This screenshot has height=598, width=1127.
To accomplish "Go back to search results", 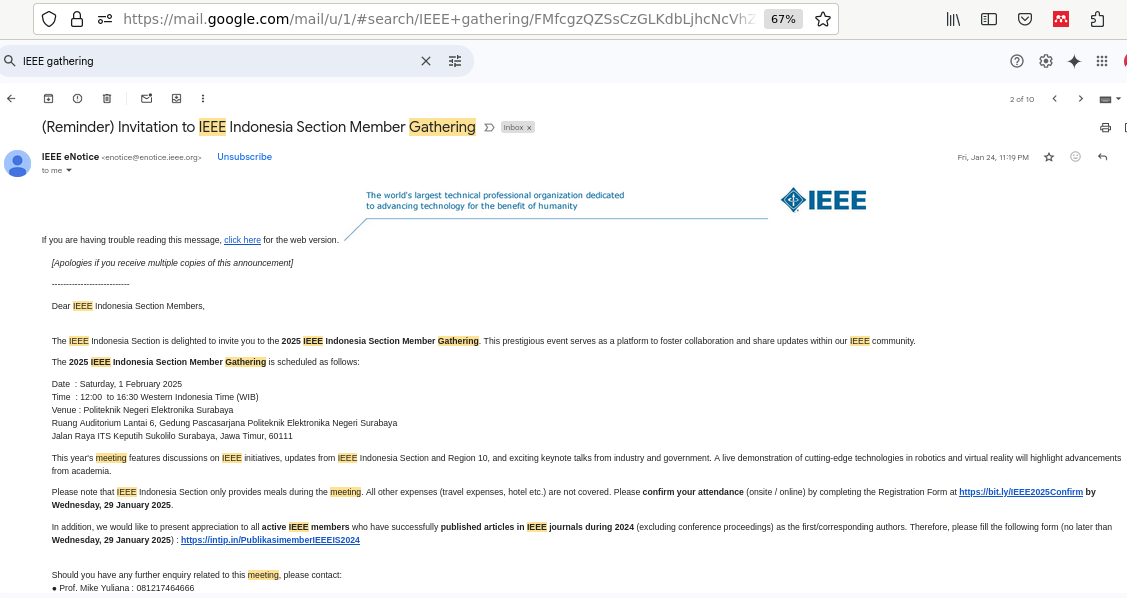I will (x=11, y=98).
